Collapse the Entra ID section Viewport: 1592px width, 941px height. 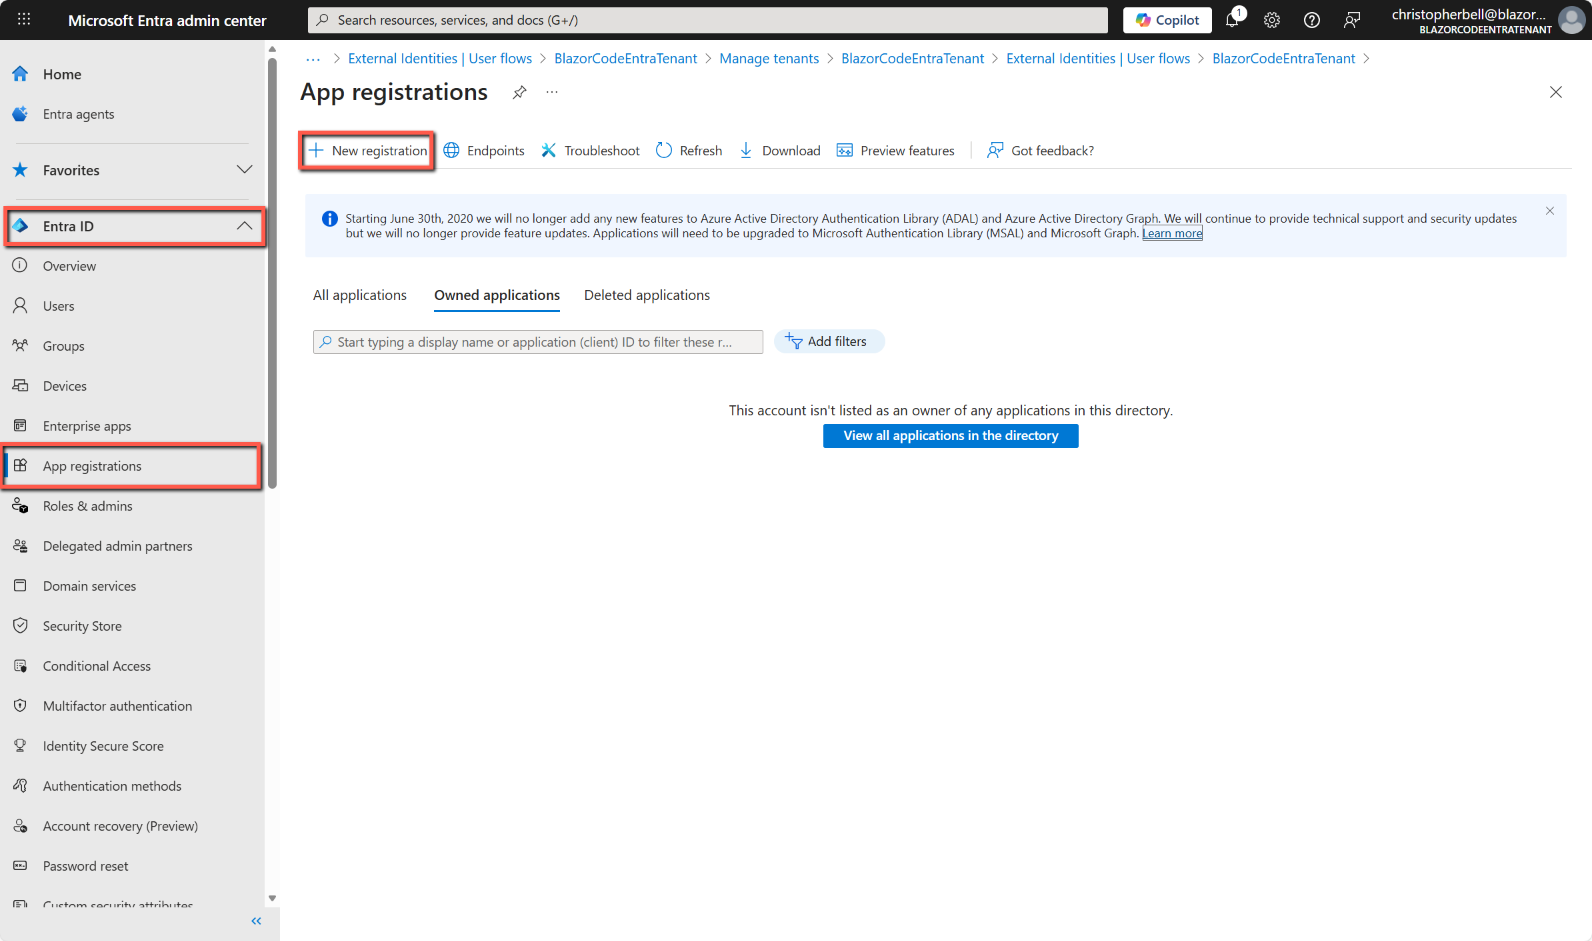(x=244, y=226)
